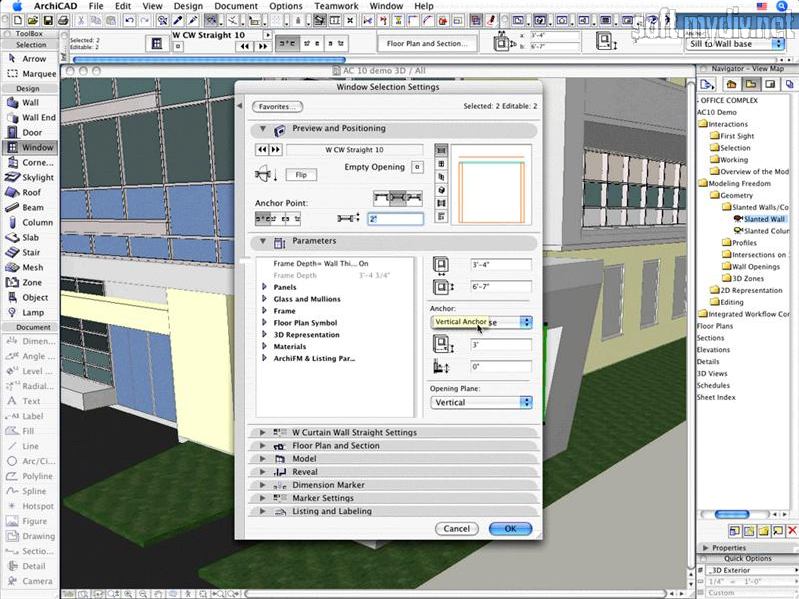This screenshot has width=799, height=599.
Task: Open the File menu
Action: pyautogui.click(x=96, y=6)
